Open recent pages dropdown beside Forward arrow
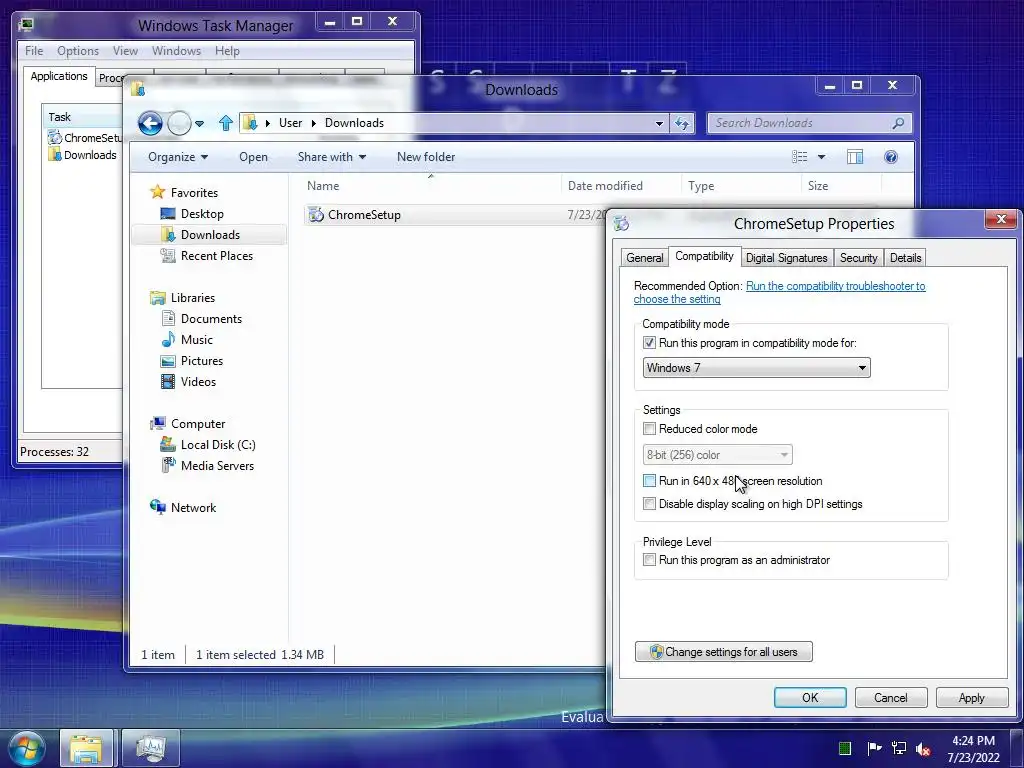This screenshot has width=1024, height=768. tap(199, 123)
